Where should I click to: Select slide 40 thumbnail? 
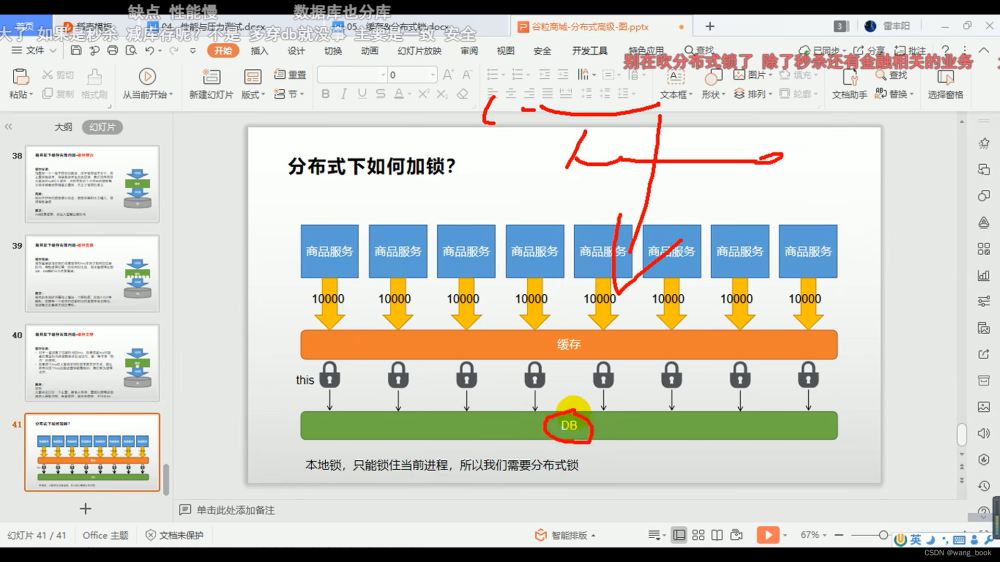click(92, 363)
